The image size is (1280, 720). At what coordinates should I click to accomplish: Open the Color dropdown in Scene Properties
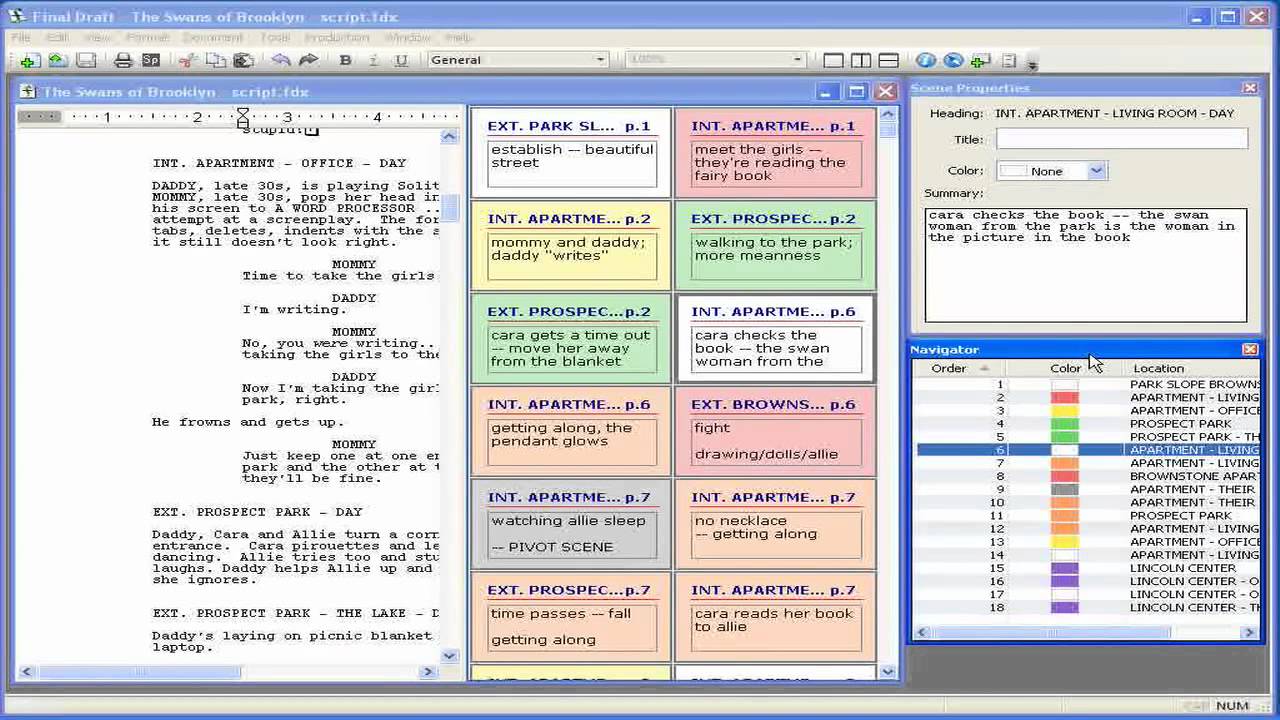point(1096,171)
